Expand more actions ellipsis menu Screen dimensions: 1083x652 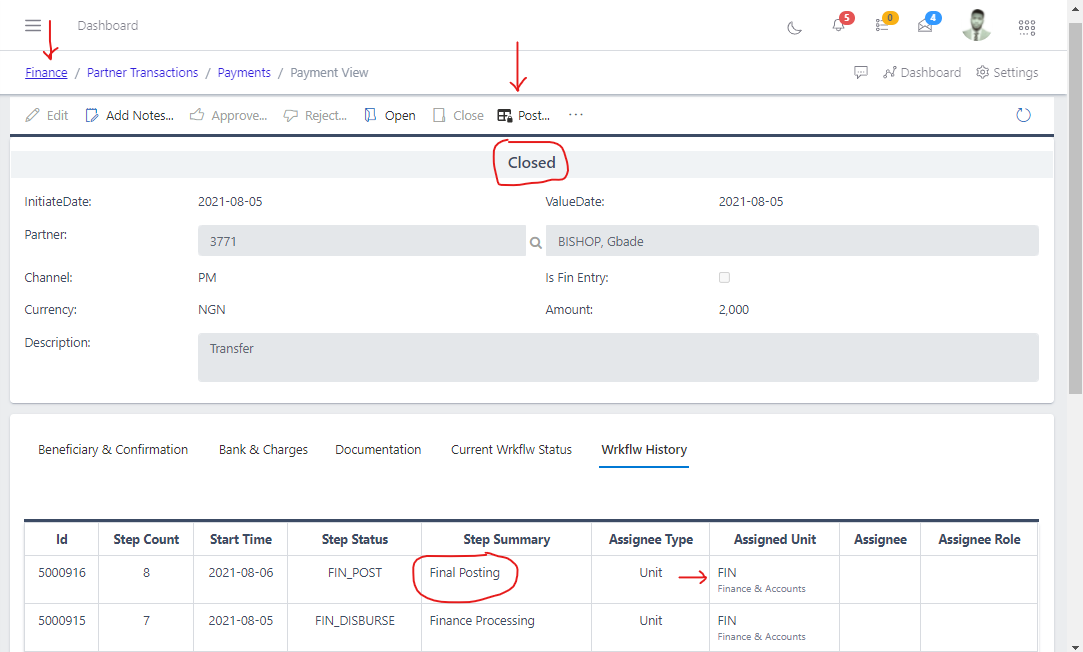576,115
